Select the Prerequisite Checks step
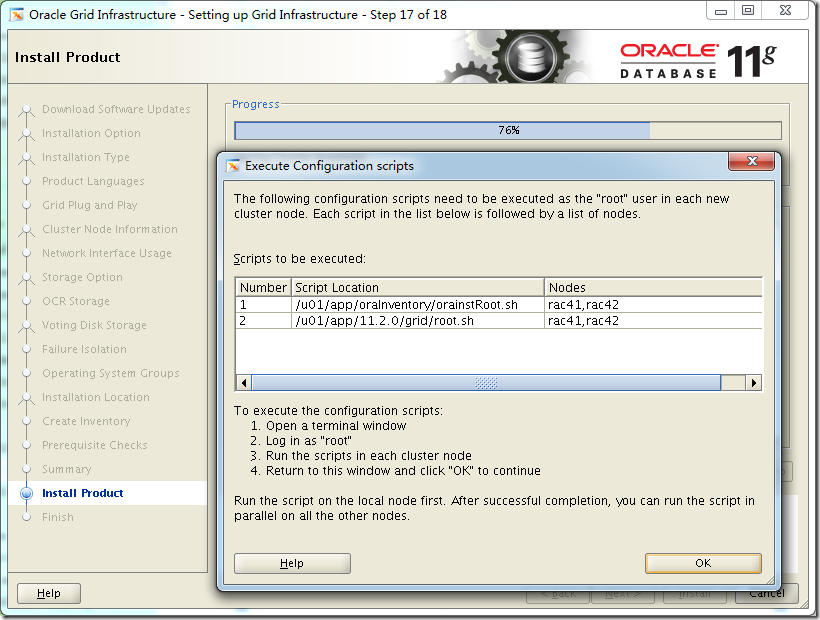Viewport: 820px width, 620px height. click(x=95, y=445)
